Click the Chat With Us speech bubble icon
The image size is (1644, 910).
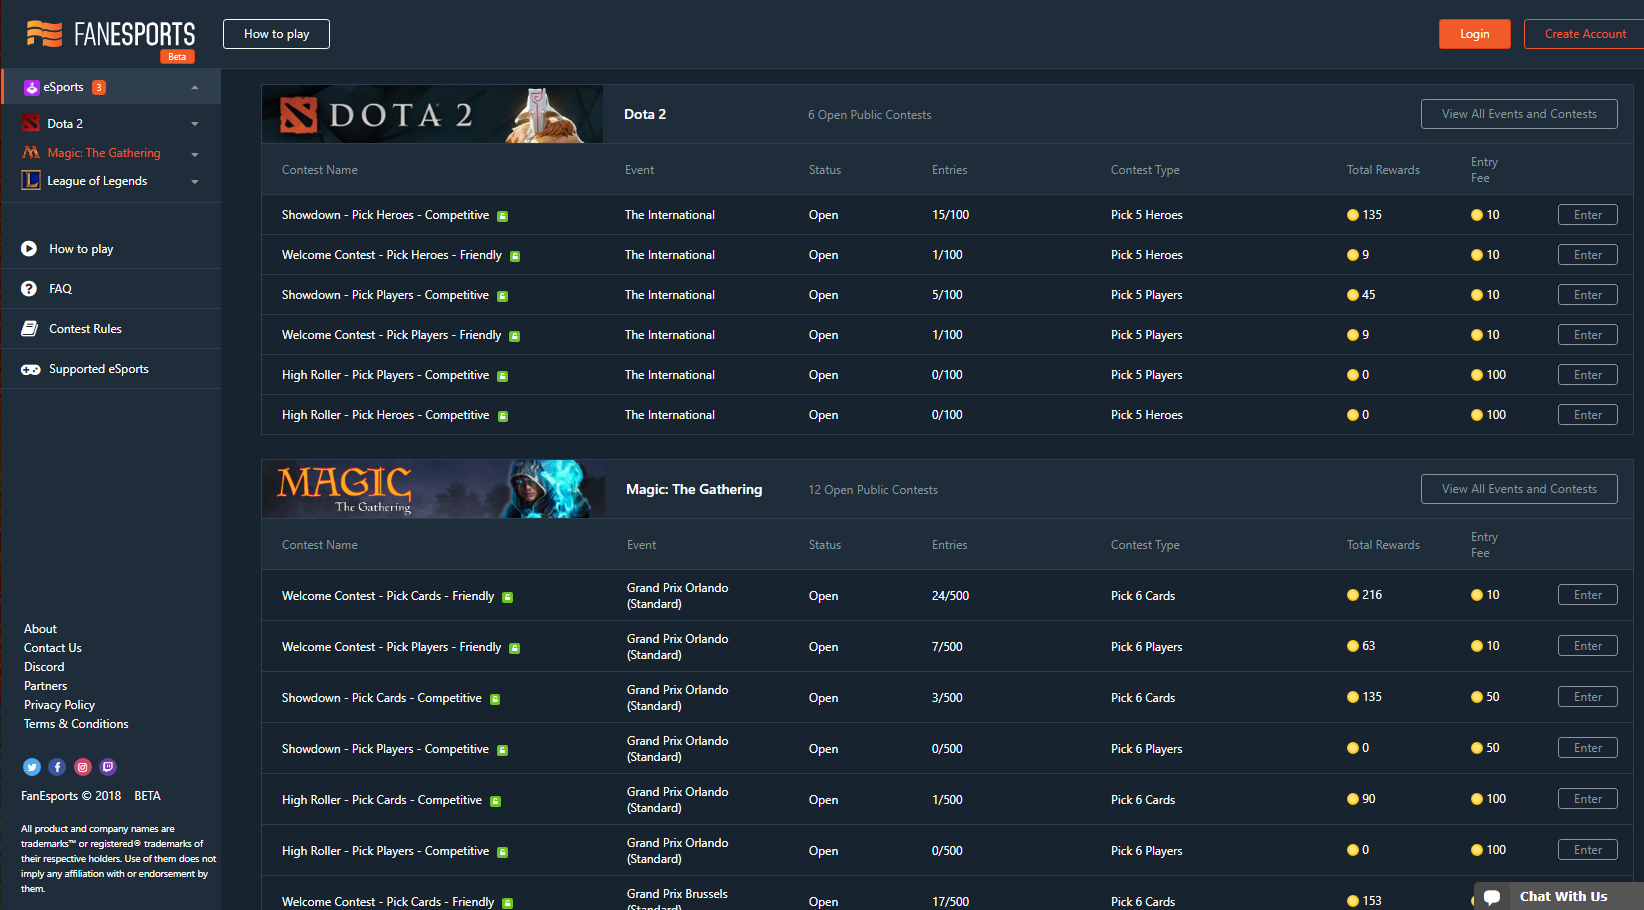[x=1492, y=897]
